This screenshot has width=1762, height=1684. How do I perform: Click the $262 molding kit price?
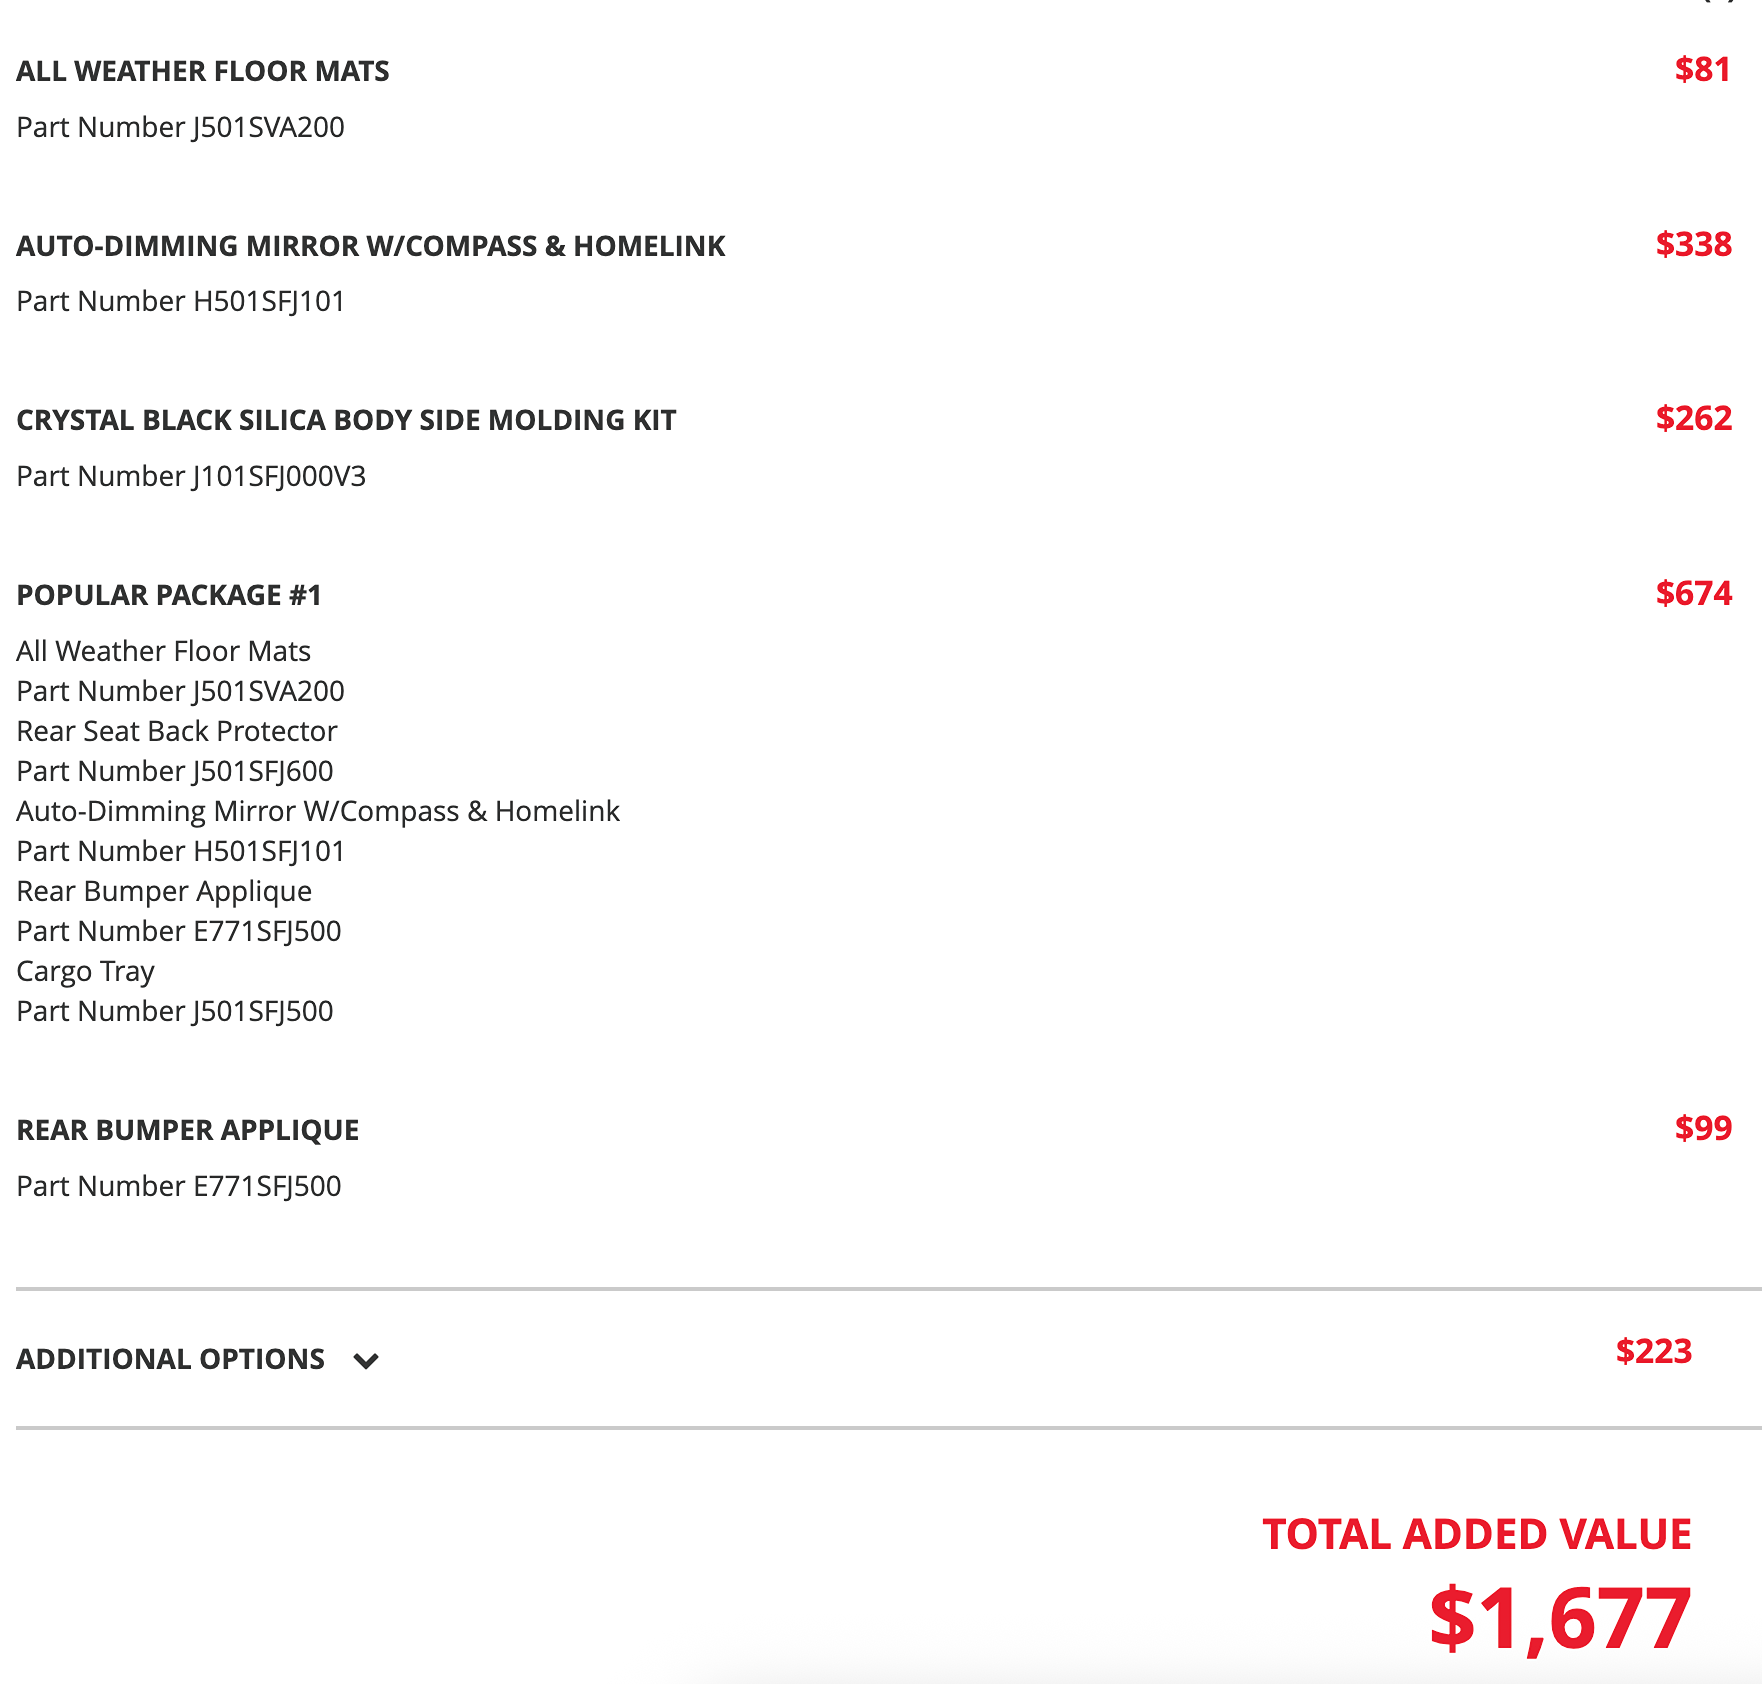1694,418
